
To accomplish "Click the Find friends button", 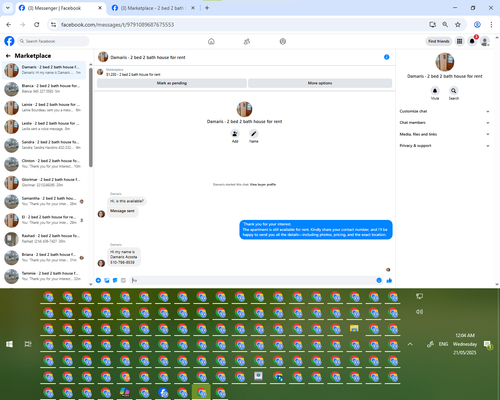I will pyautogui.click(x=439, y=41).
